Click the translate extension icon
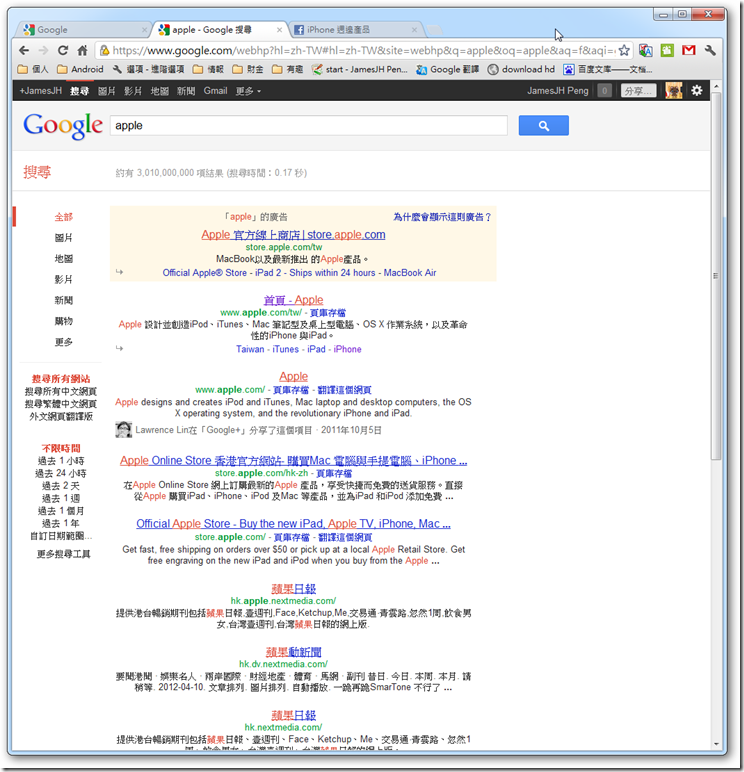This screenshot has width=744, height=772. [646, 50]
